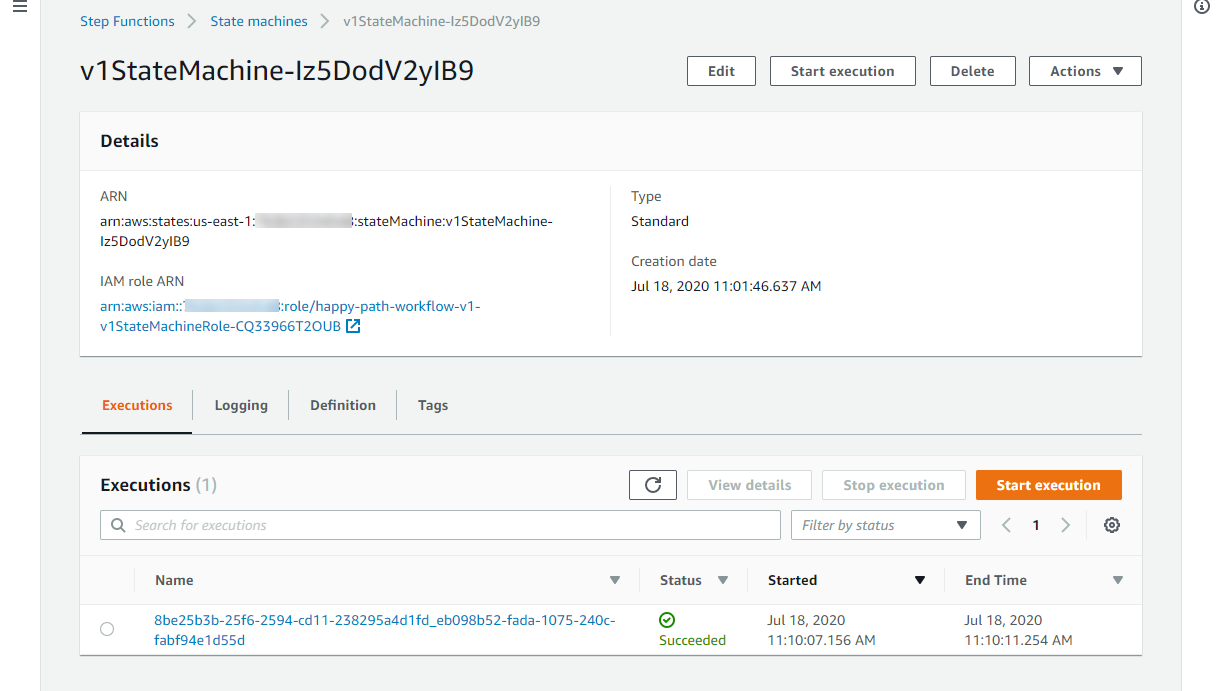Select the execution row radio button

107,629
